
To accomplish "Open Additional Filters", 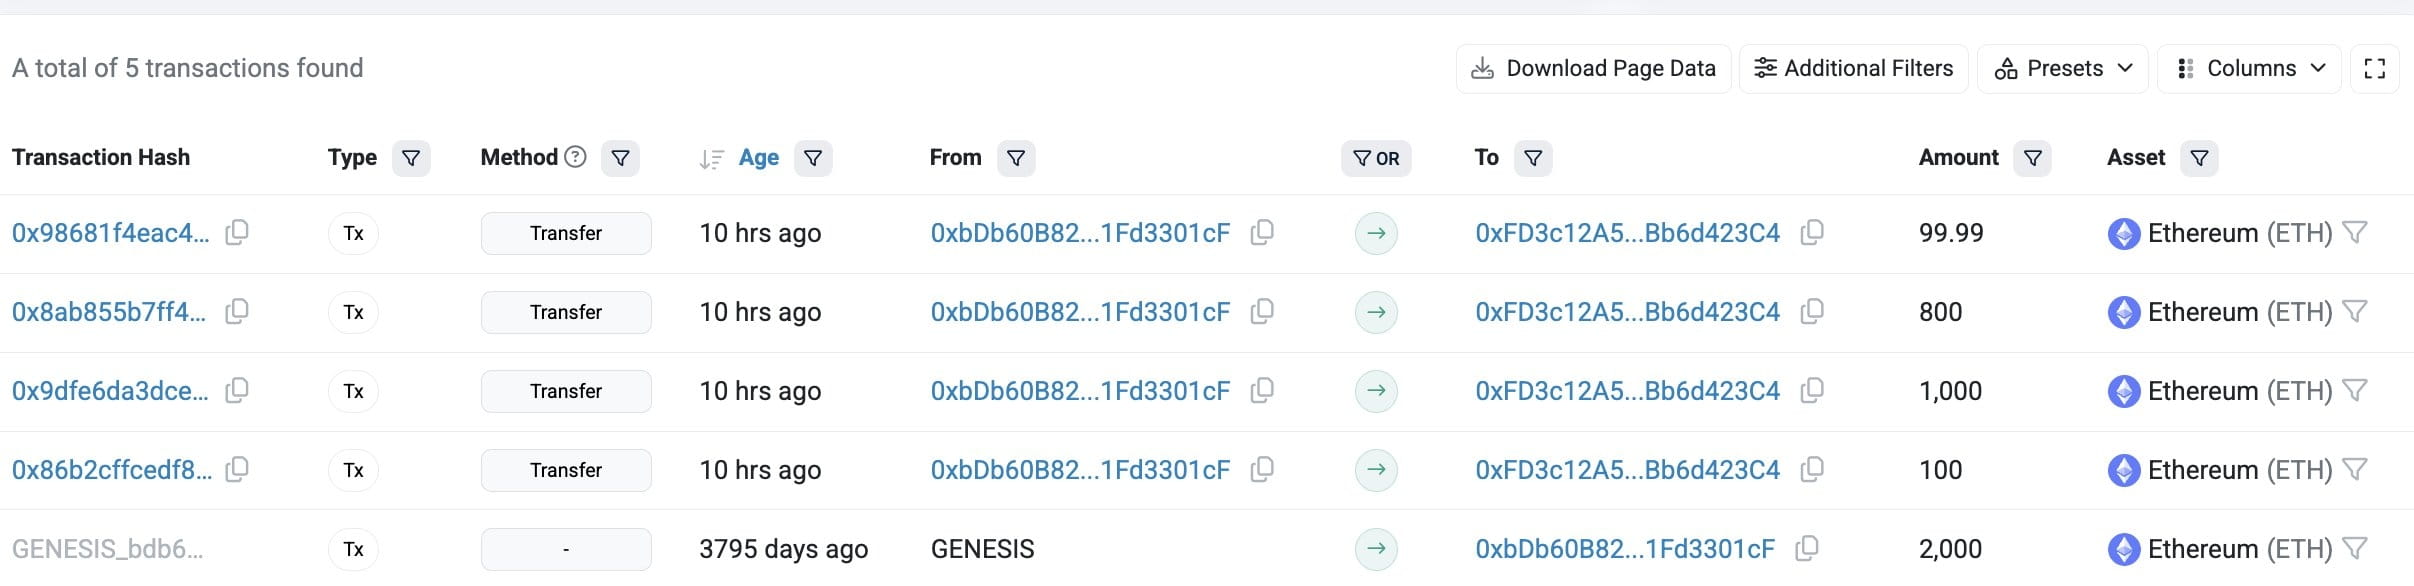I will (1854, 69).
